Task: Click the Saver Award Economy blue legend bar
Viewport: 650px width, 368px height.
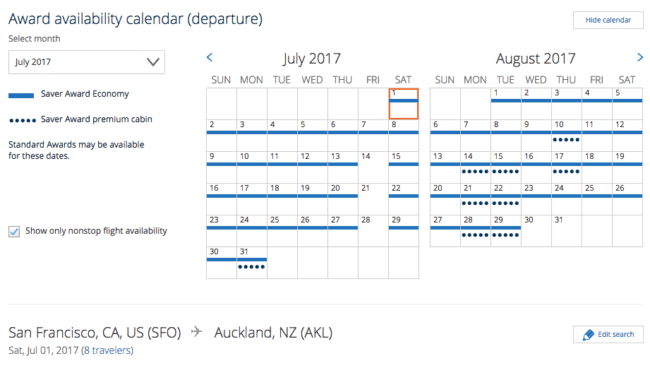Action: click(x=21, y=96)
